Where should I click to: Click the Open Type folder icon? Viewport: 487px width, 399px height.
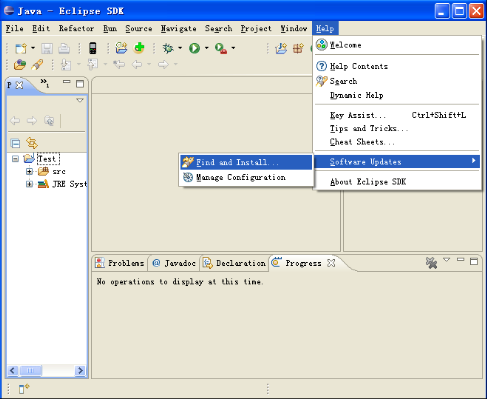(x=20, y=64)
